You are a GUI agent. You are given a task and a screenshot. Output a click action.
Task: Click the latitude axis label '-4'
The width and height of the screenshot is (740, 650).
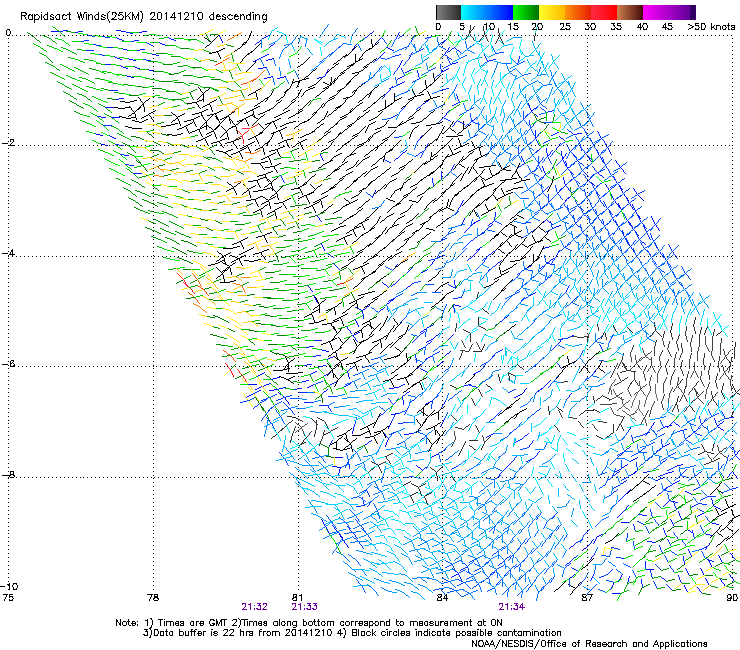tap(8, 253)
